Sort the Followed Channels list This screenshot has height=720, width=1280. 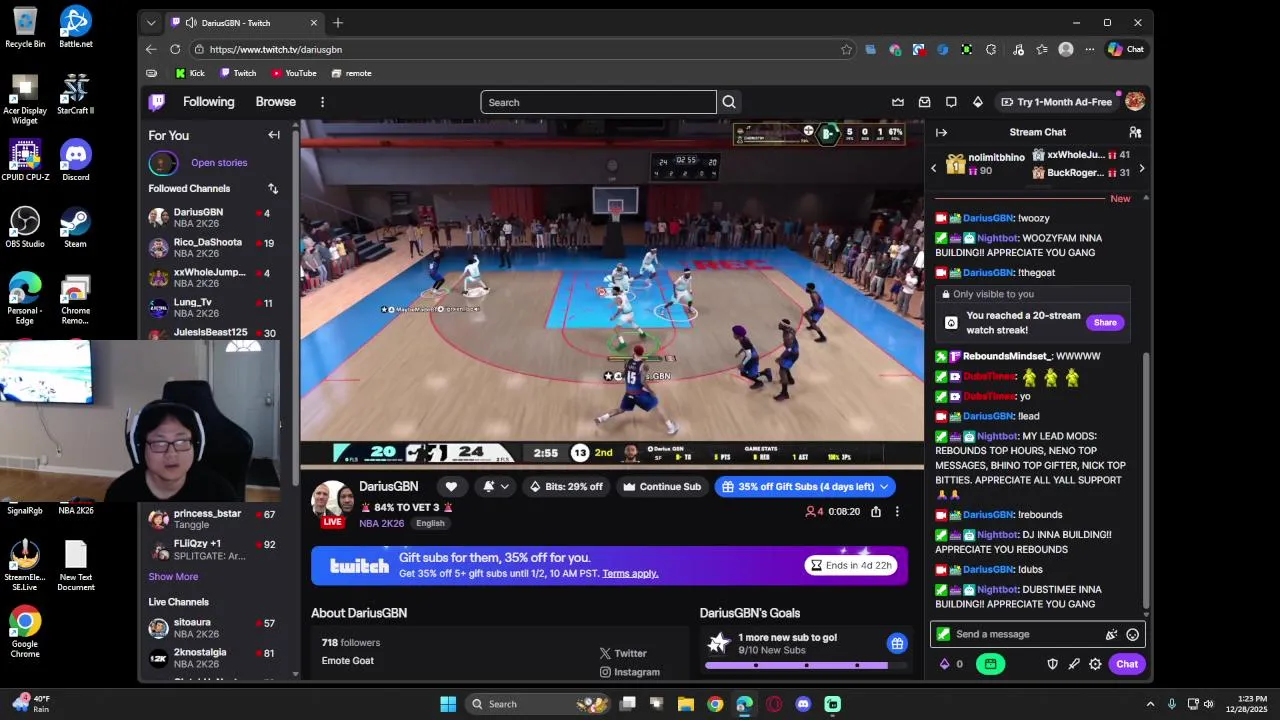pyautogui.click(x=272, y=188)
